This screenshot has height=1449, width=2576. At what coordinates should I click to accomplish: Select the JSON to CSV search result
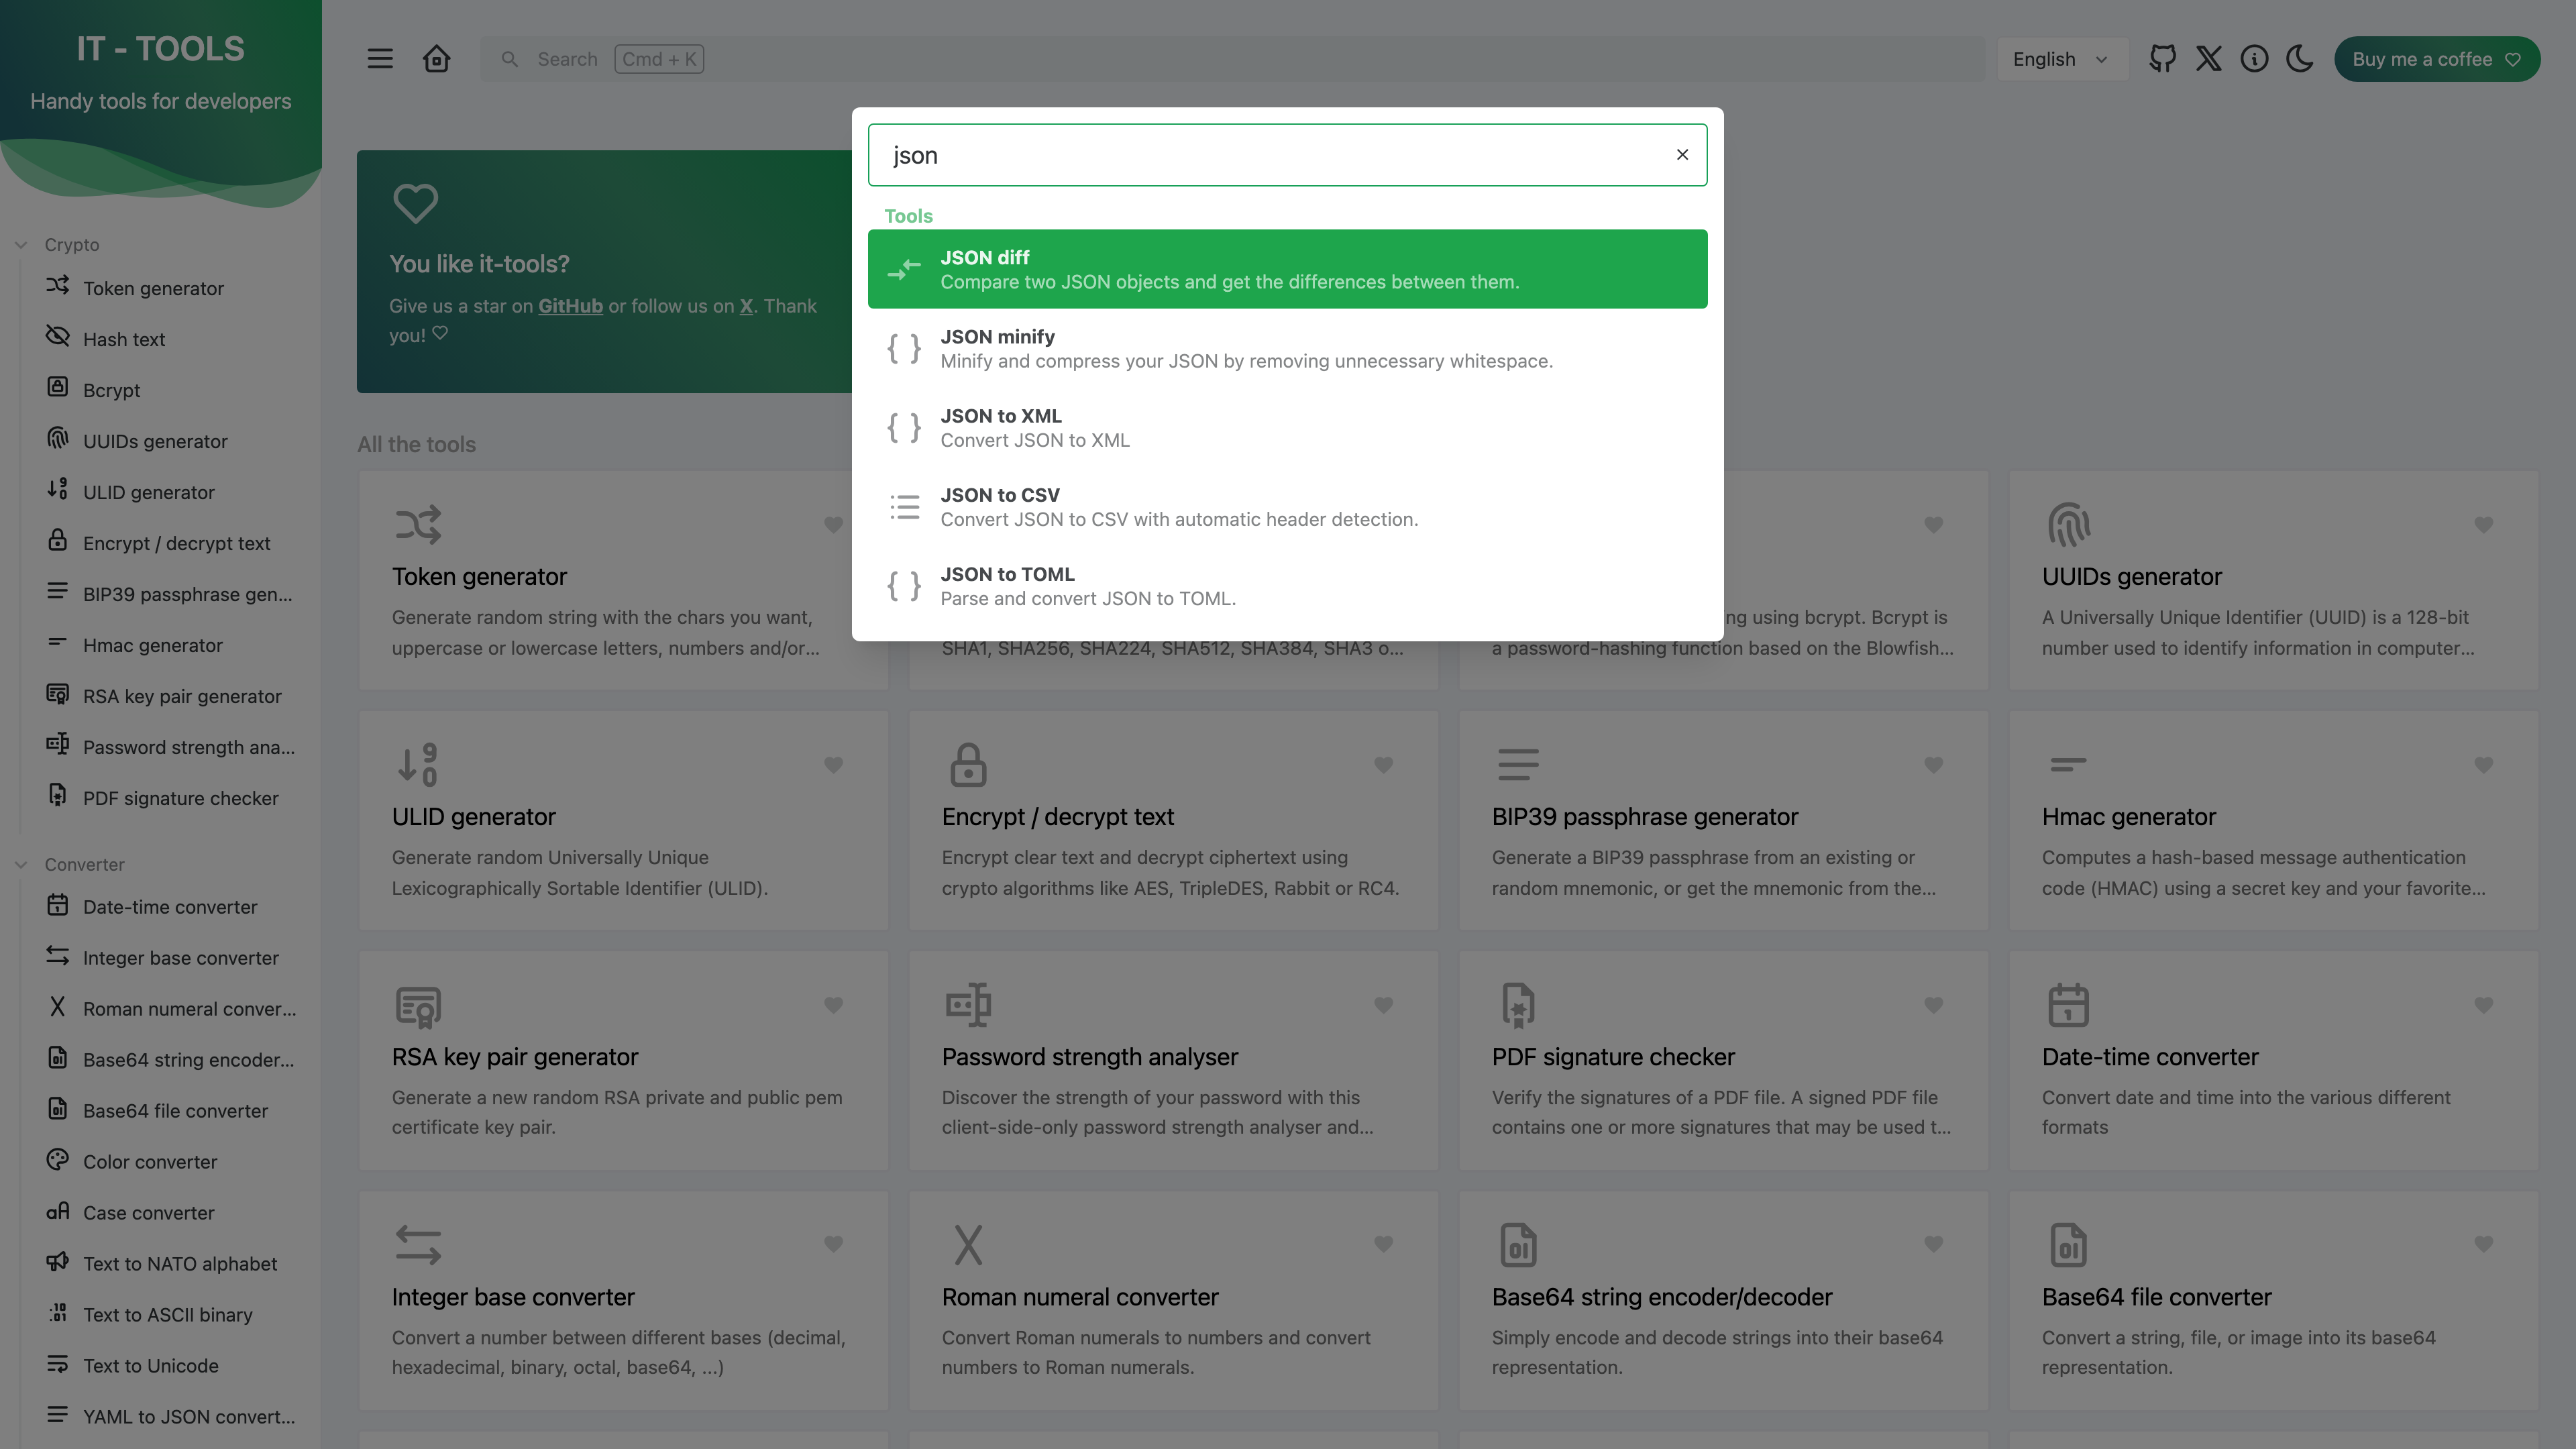[x=1288, y=506]
